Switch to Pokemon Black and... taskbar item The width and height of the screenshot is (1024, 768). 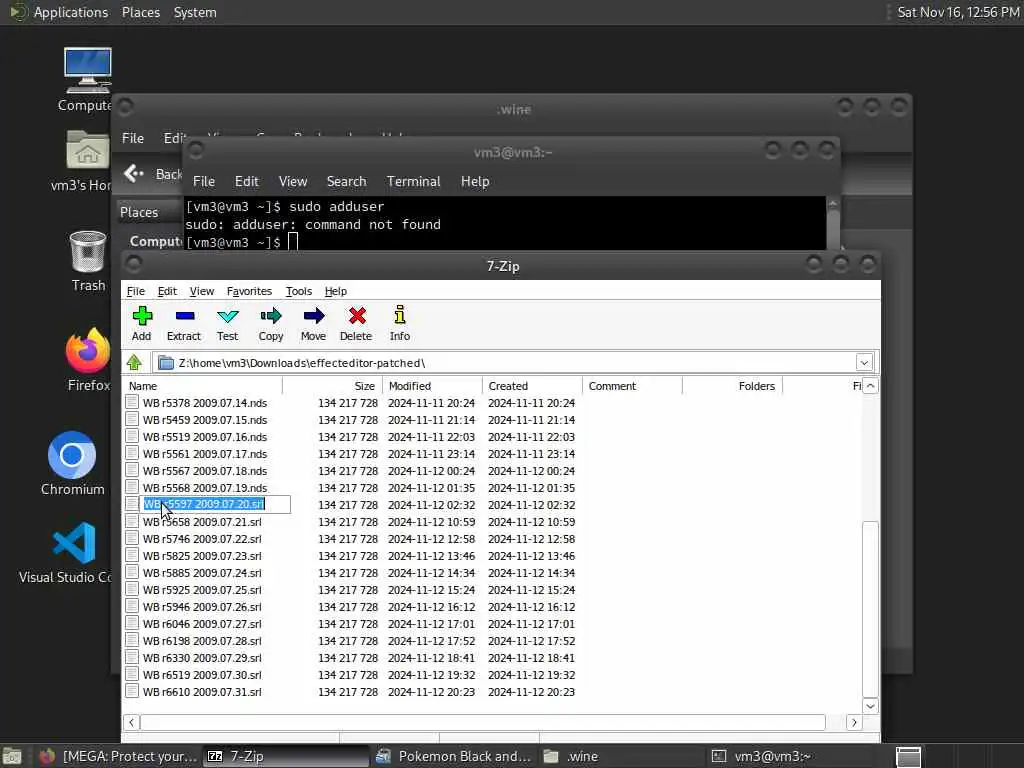pyautogui.click(x=455, y=756)
